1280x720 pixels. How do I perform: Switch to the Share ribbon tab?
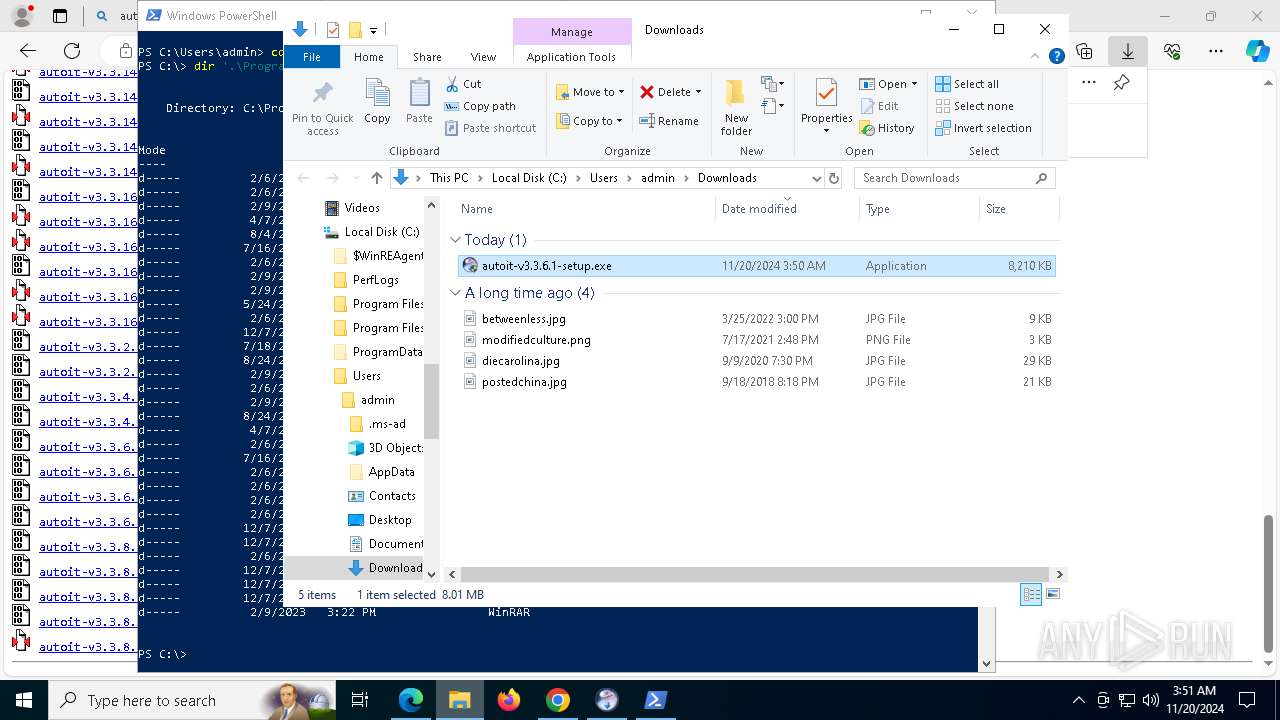[427, 57]
